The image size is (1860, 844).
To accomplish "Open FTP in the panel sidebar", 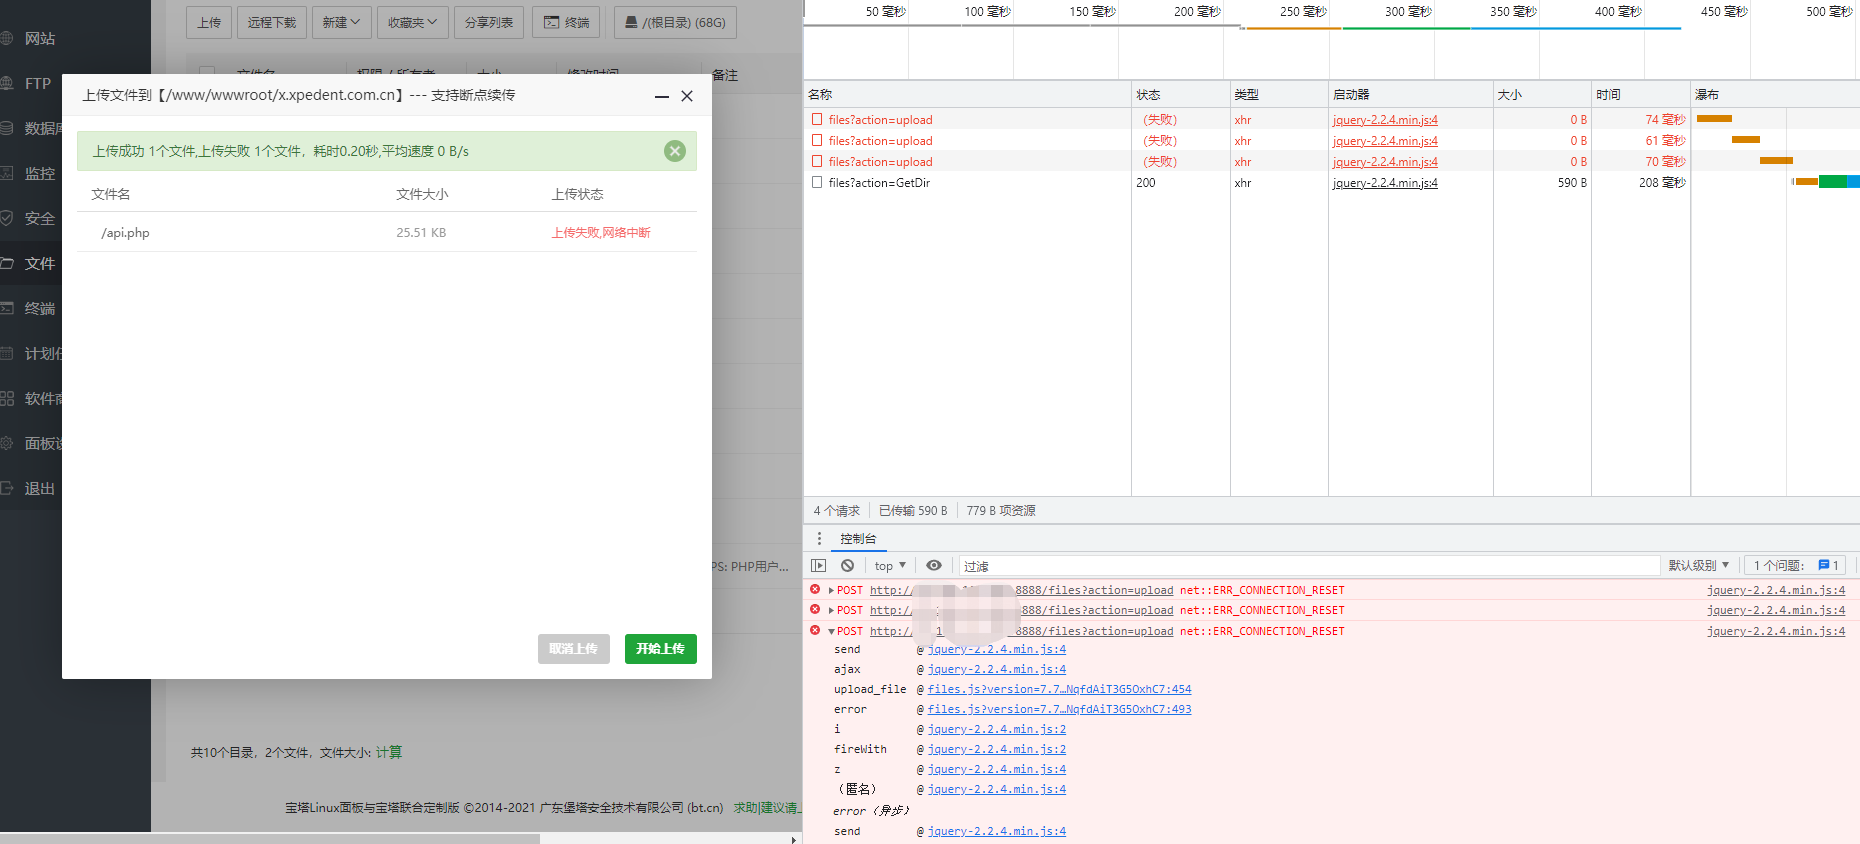I will point(38,83).
